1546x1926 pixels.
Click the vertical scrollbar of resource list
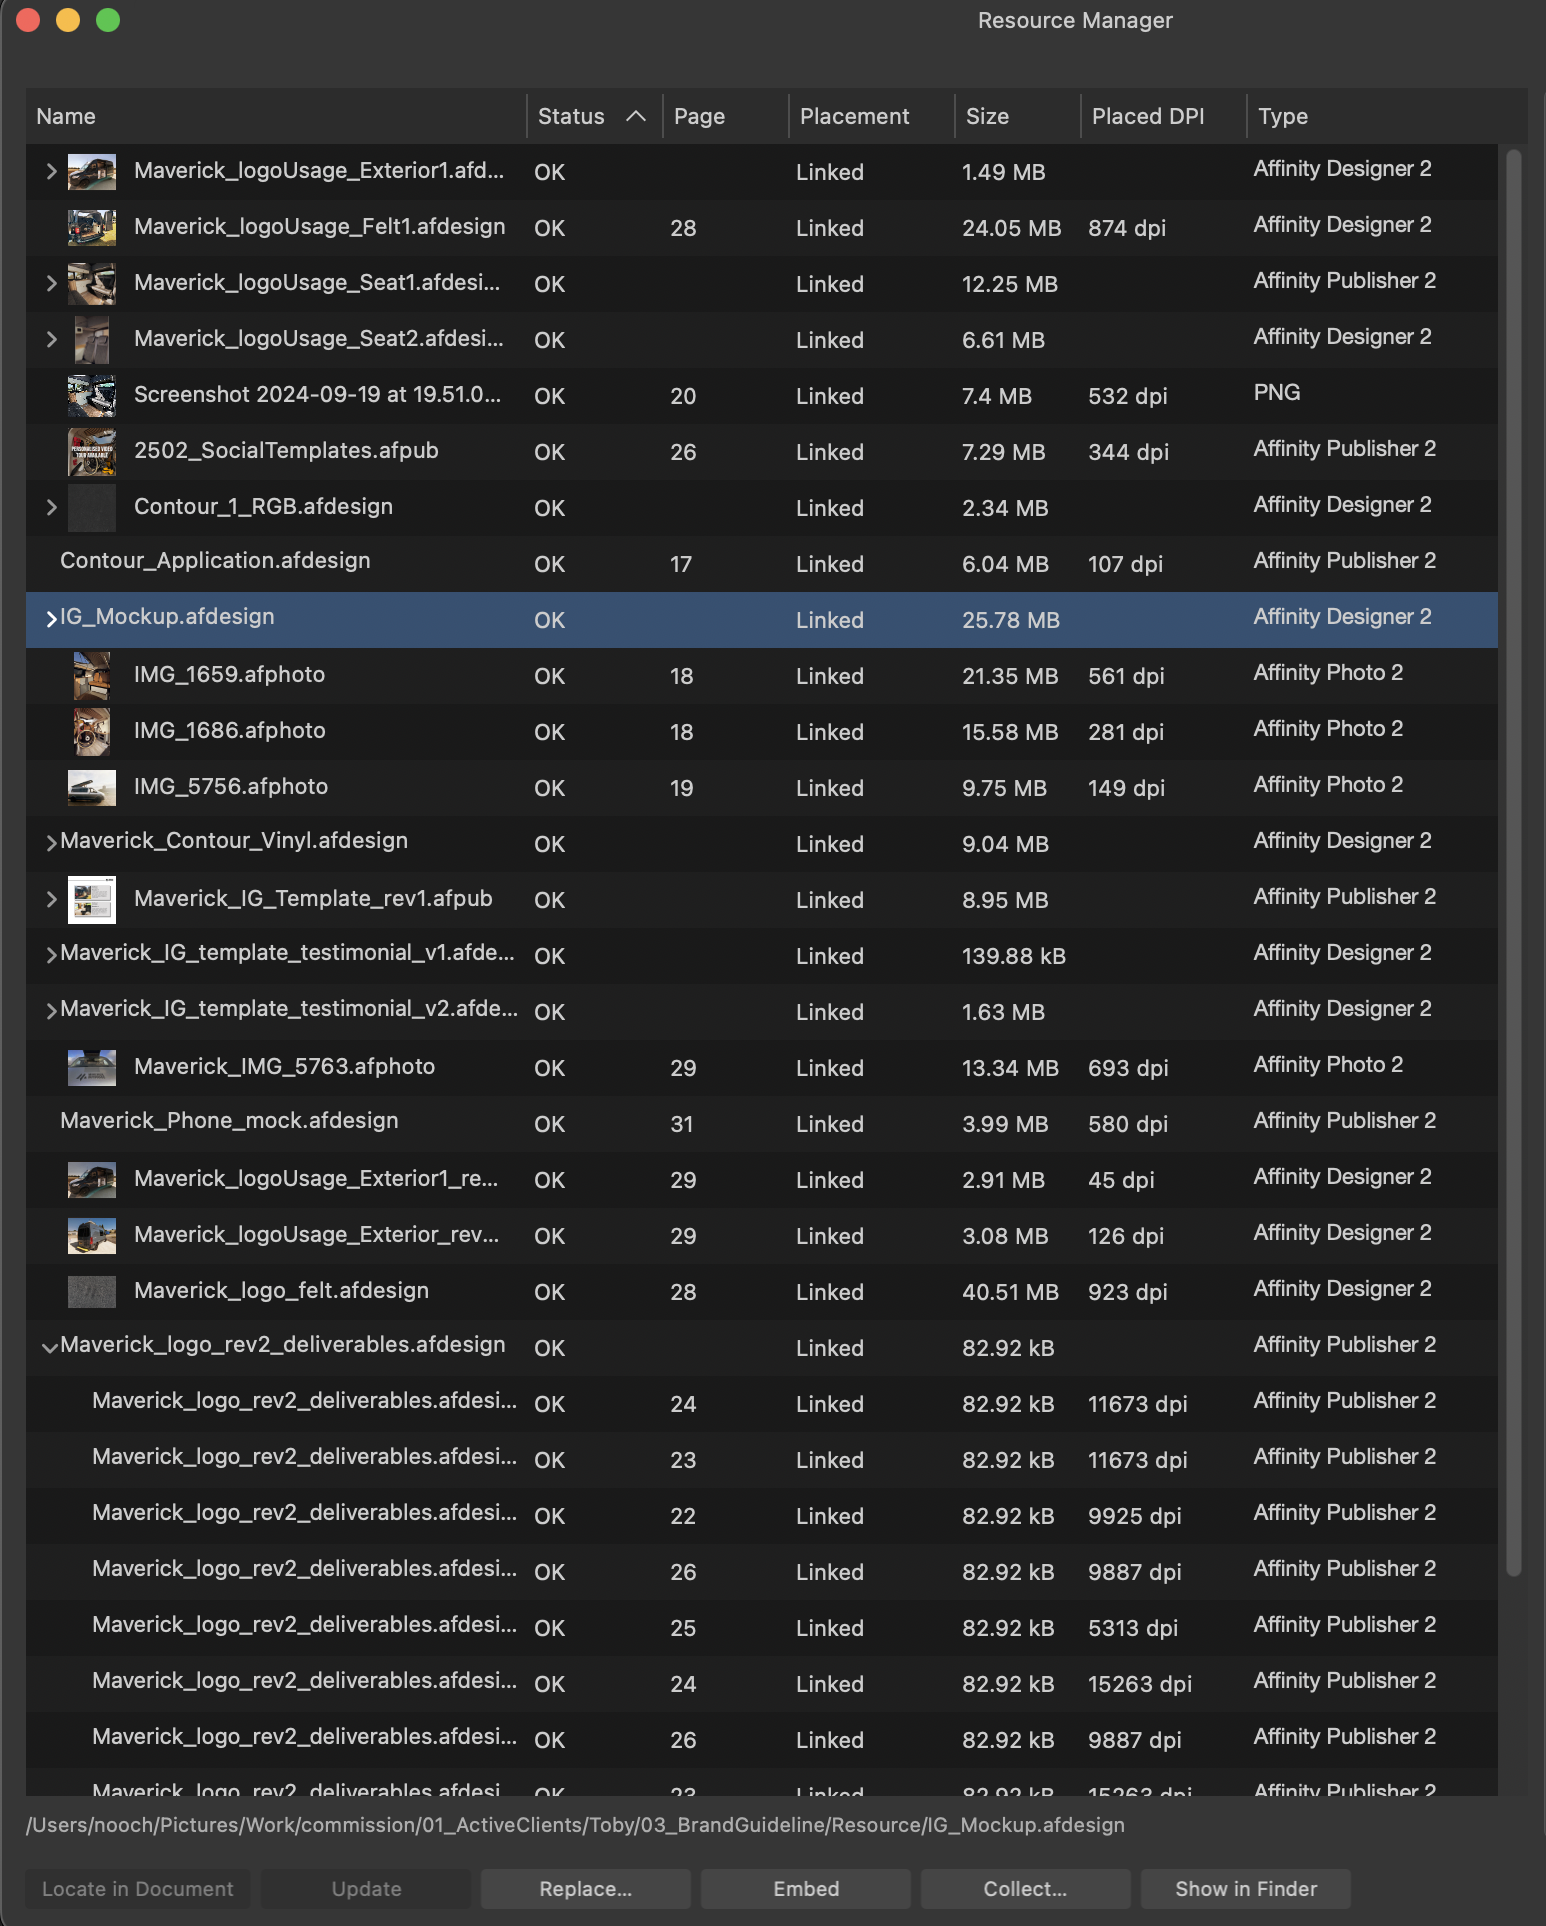(1513, 862)
